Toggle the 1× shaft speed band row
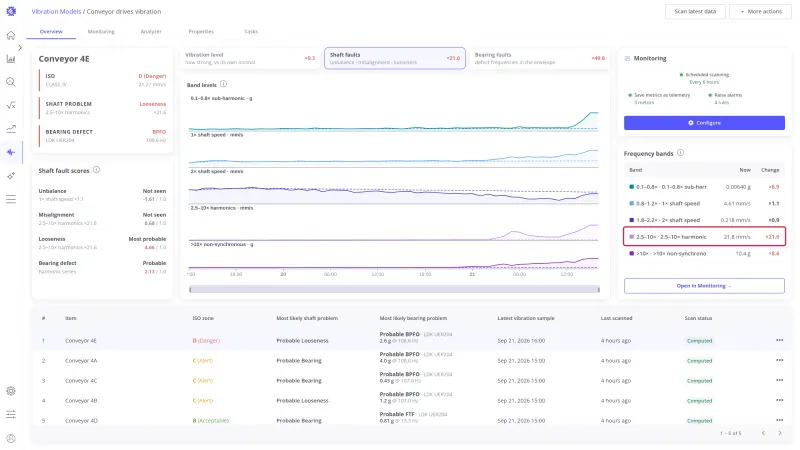 (704, 204)
